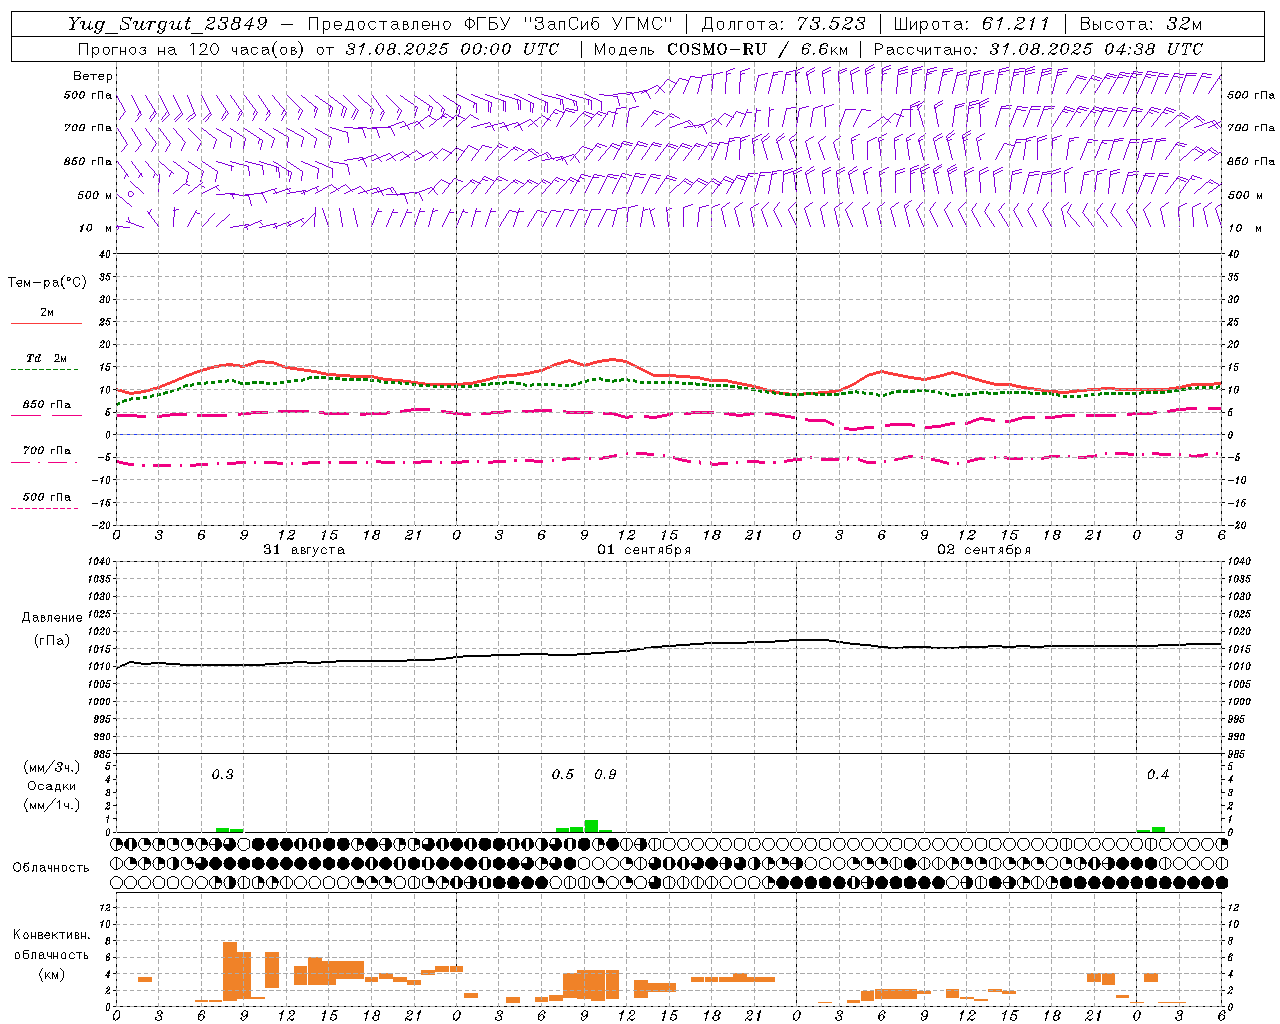This screenshot has width=1280, height=1024.
Task: Click the 'Рассчитано: 31.08.2025 04:38 UTC' text
Action: pyautogui.click(x=1038, y=49)
